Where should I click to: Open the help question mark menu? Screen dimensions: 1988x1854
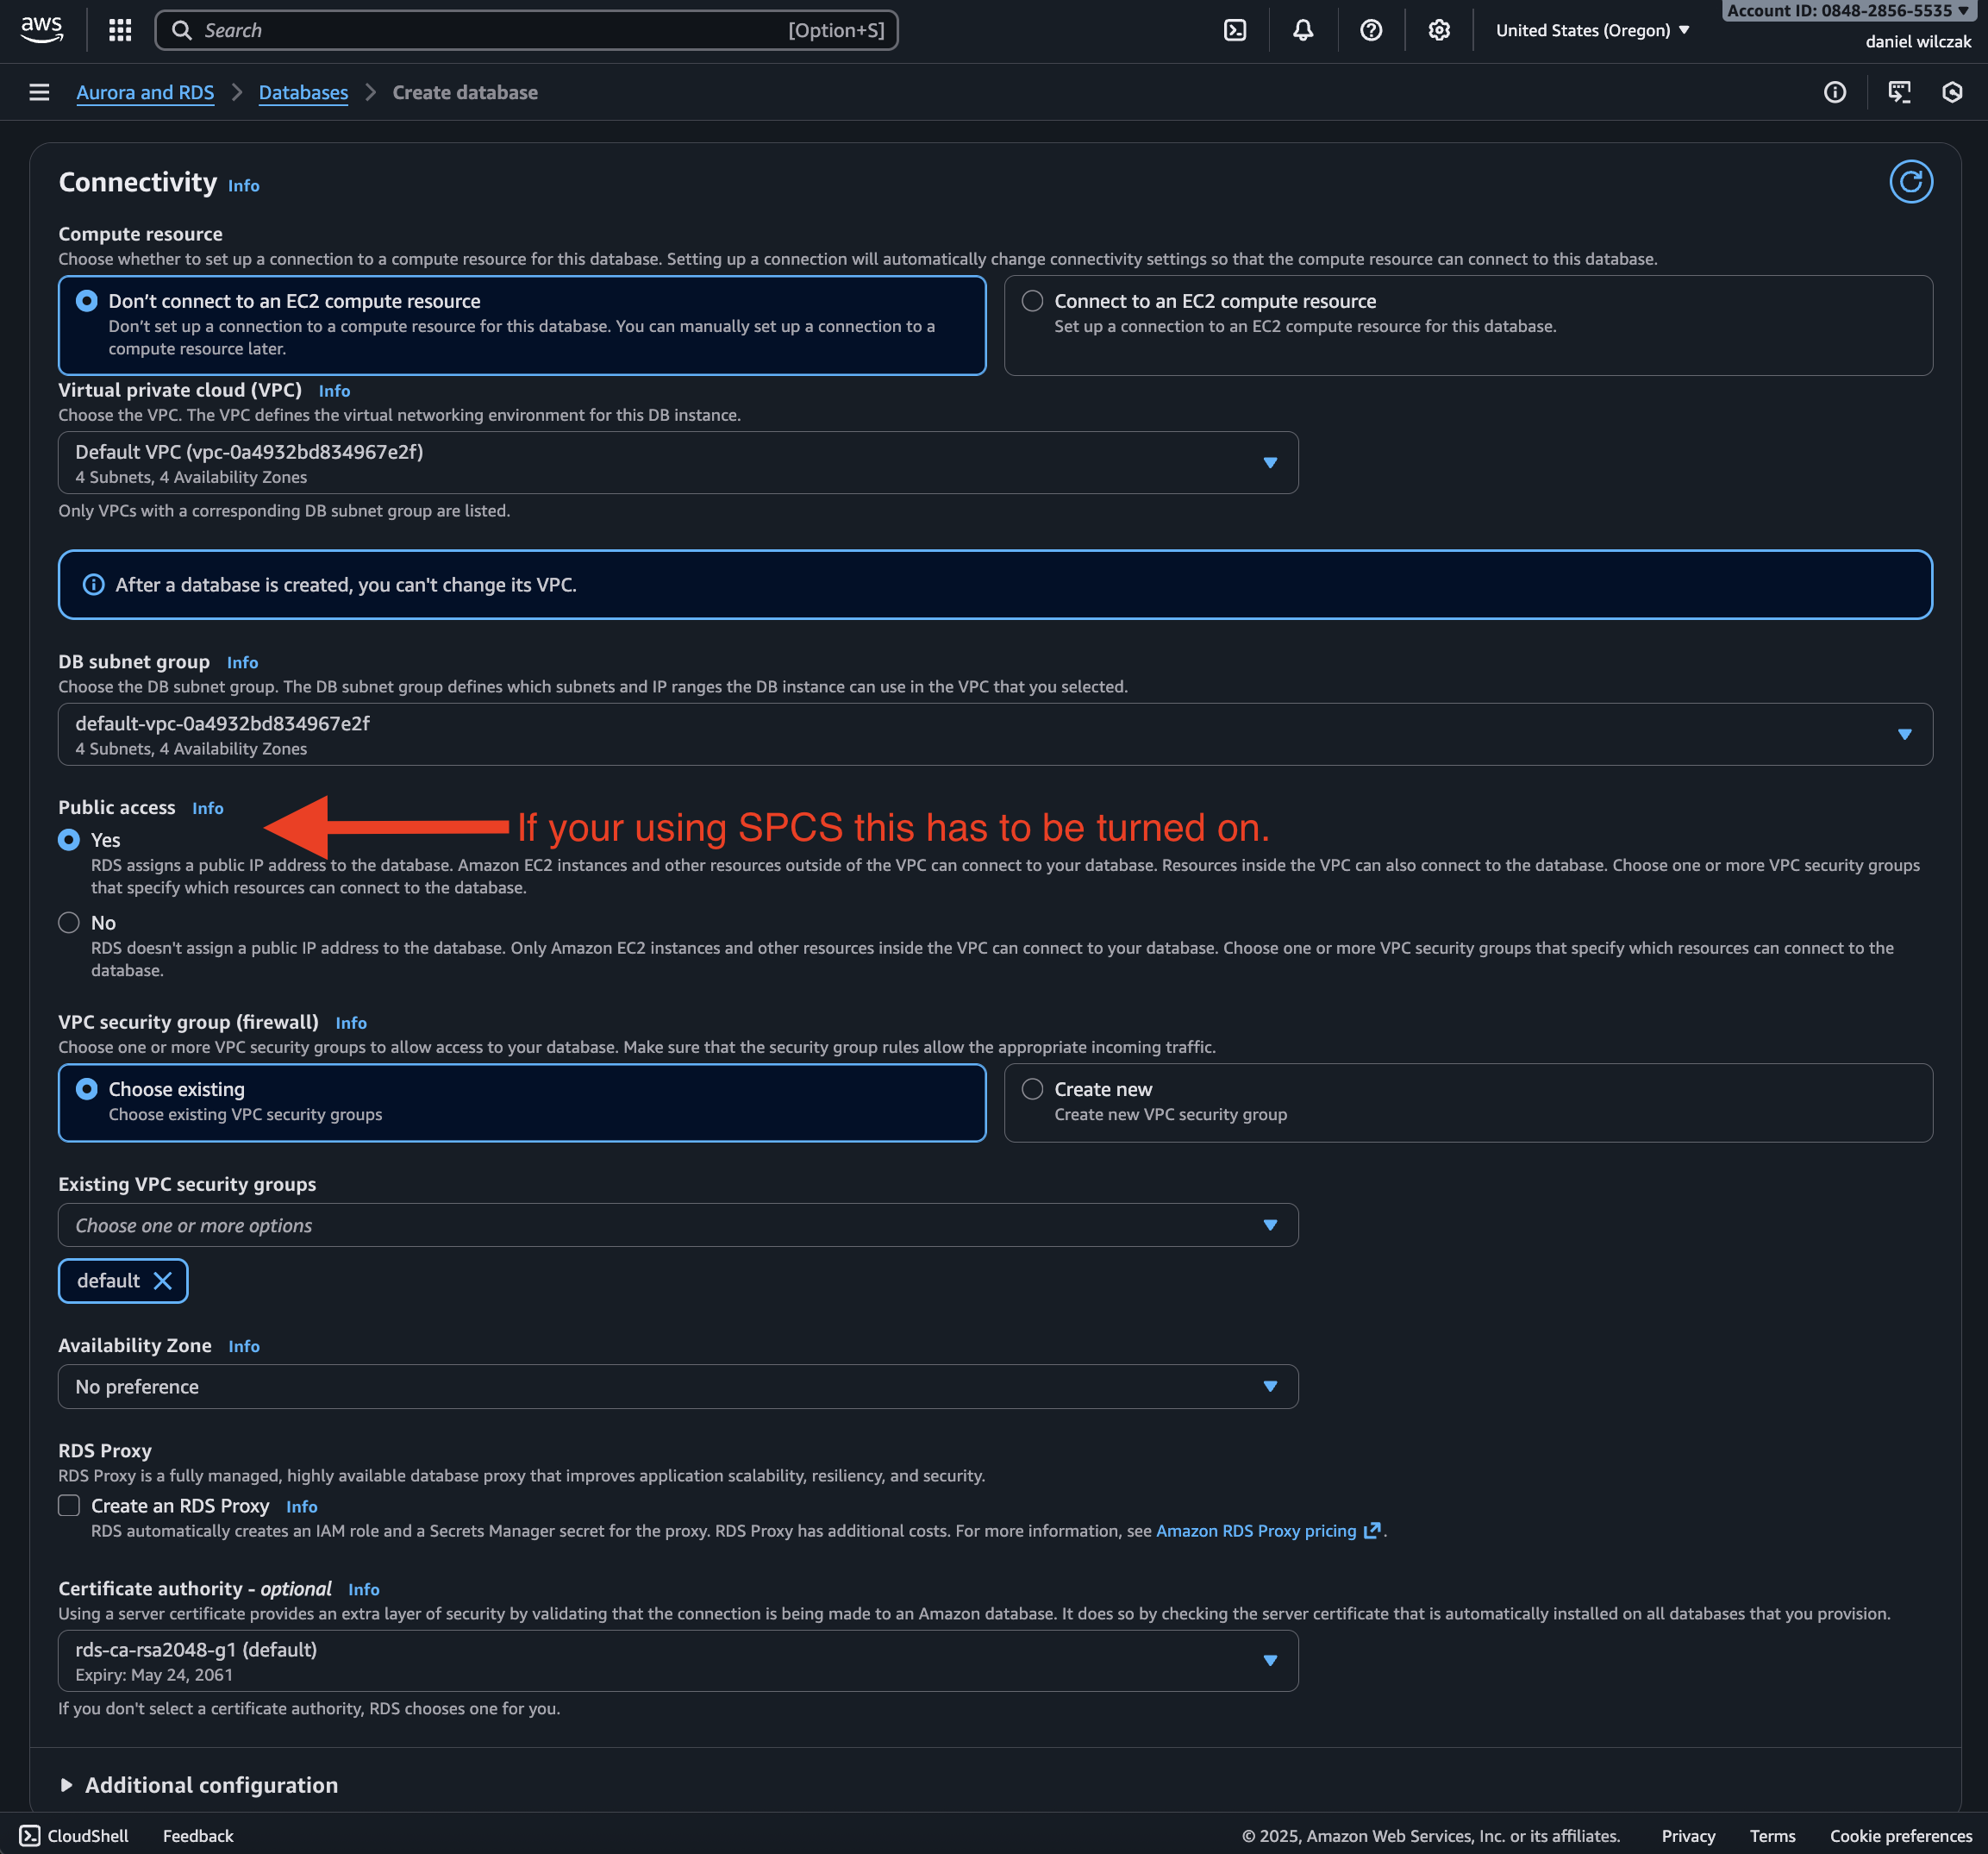coord(1370,30)
